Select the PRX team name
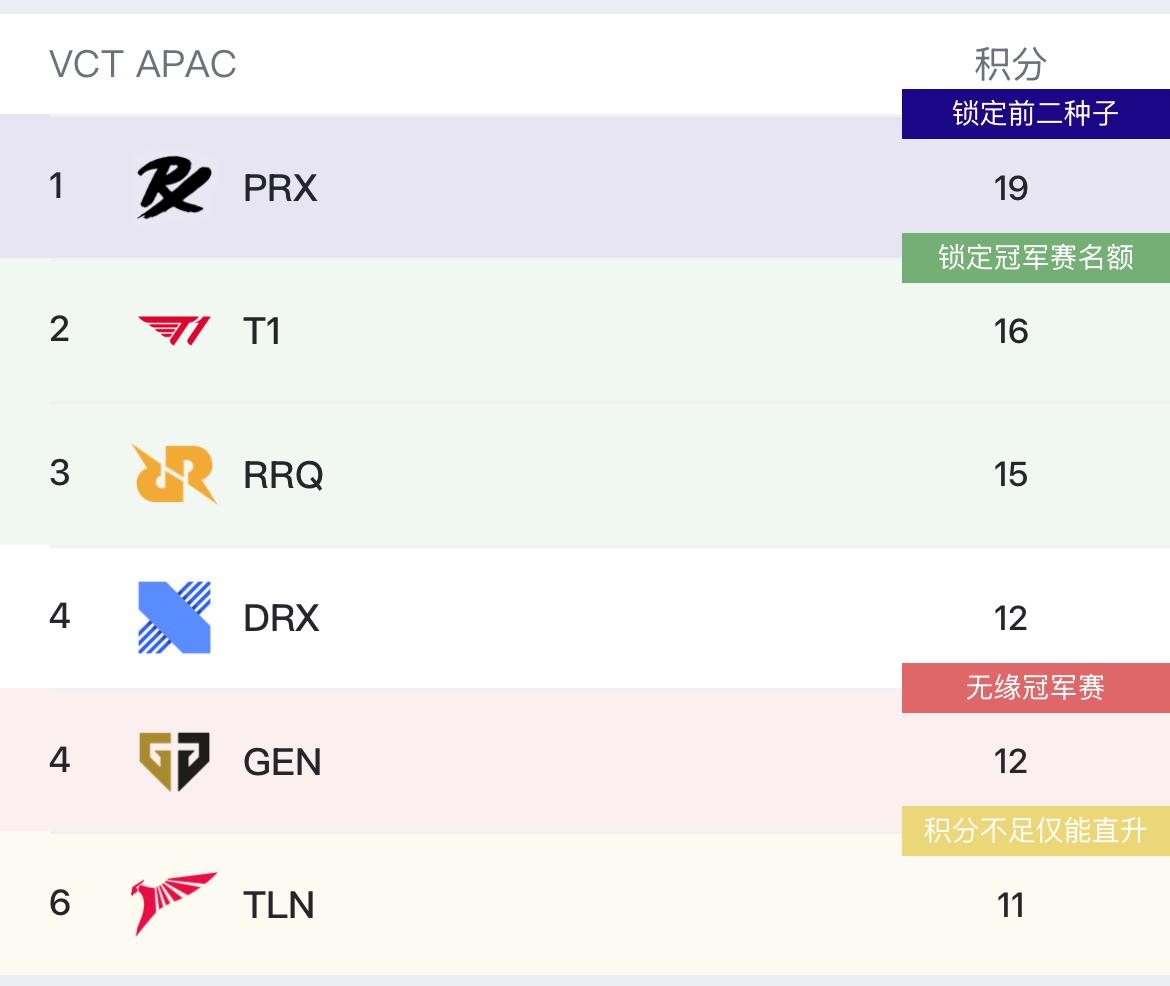The image size is (1170, 986). pos(280,188)
